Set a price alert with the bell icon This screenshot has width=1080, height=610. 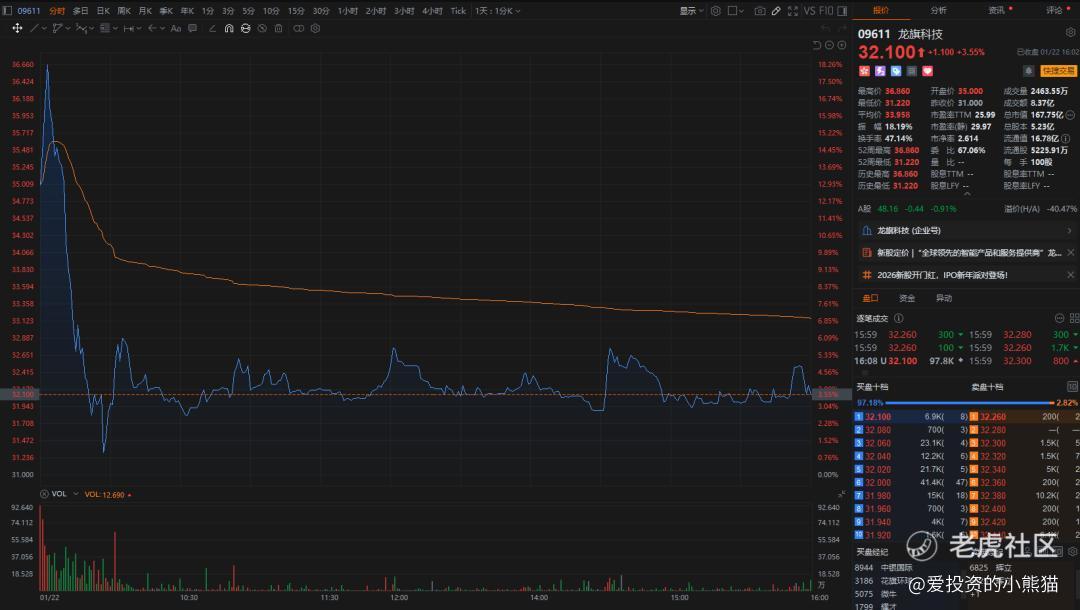[x=1028, y=71]
